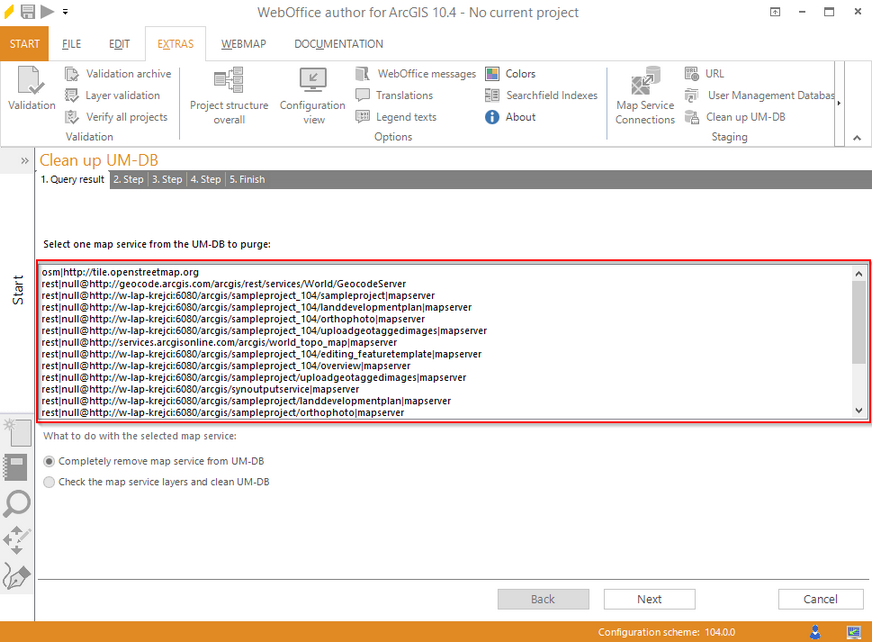Open Configuration view

pyautogui.click(x=313, y=96)
